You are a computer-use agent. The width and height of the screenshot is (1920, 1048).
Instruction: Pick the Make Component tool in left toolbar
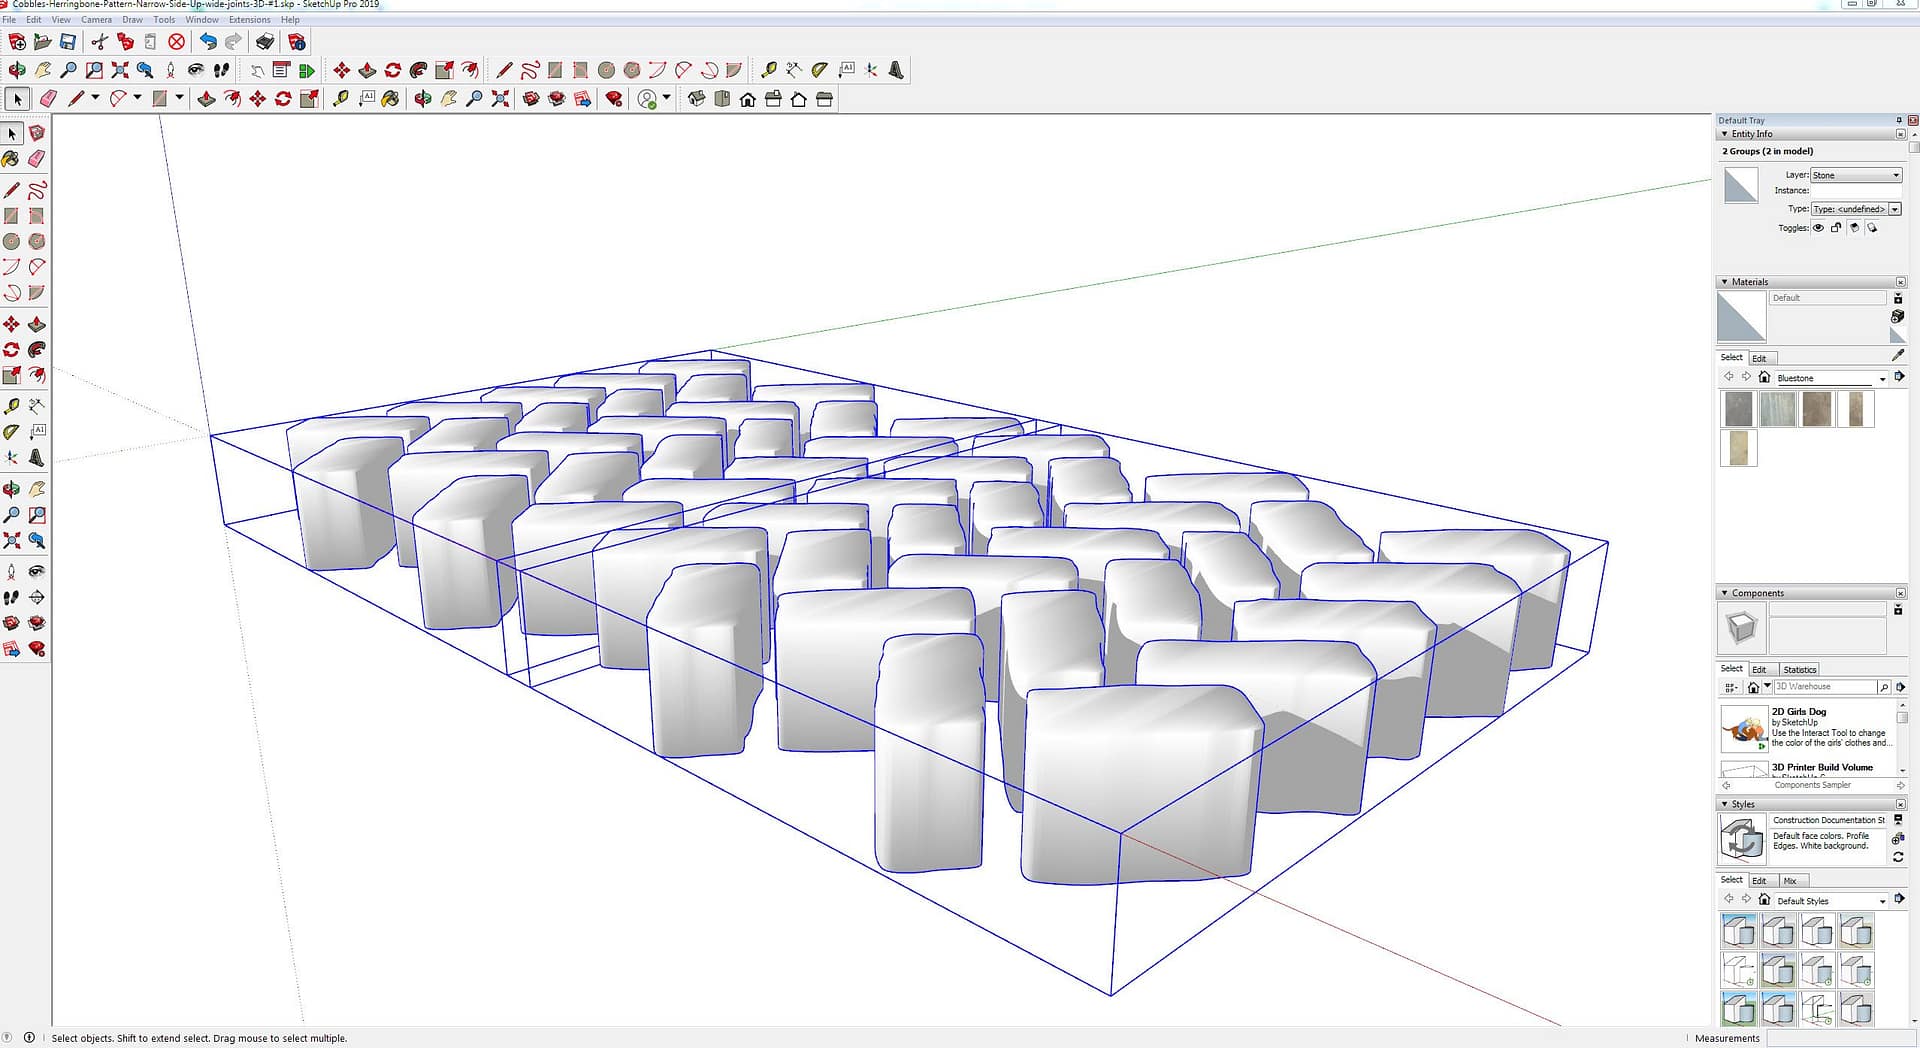point(37,133)
